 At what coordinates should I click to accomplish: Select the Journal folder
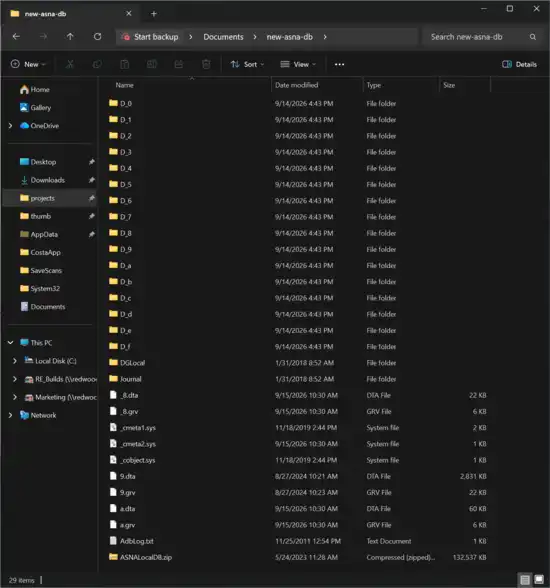pos(125,379)
